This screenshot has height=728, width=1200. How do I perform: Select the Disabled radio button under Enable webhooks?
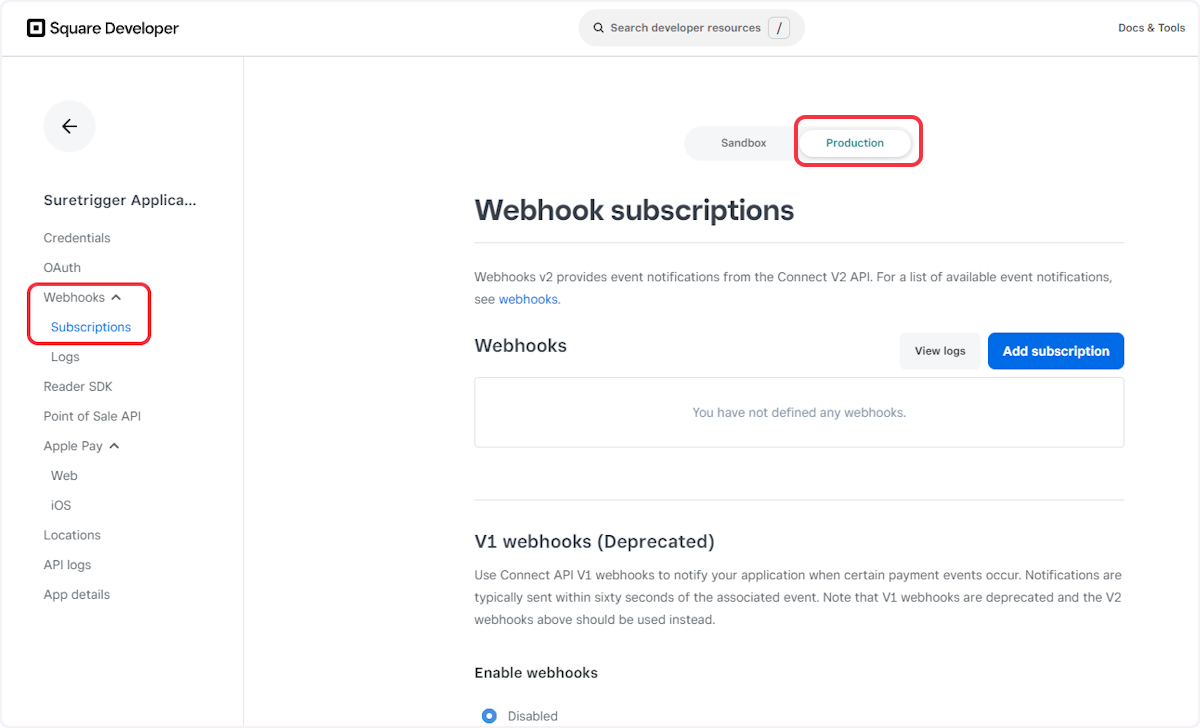click(489, 715)
